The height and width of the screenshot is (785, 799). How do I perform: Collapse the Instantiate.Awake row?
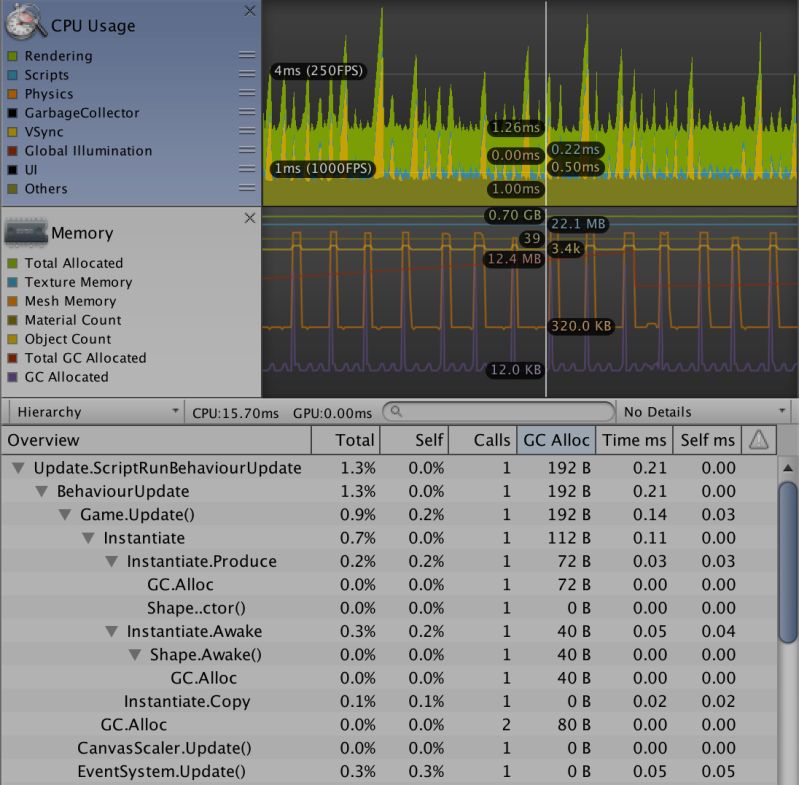(x=112, y=632)
